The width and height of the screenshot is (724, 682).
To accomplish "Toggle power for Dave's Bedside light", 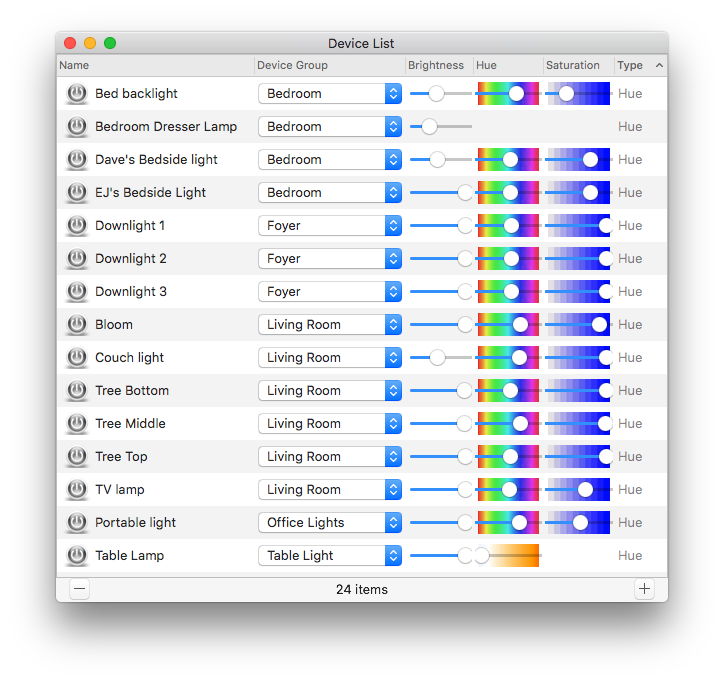I will [x=77, y=160].
